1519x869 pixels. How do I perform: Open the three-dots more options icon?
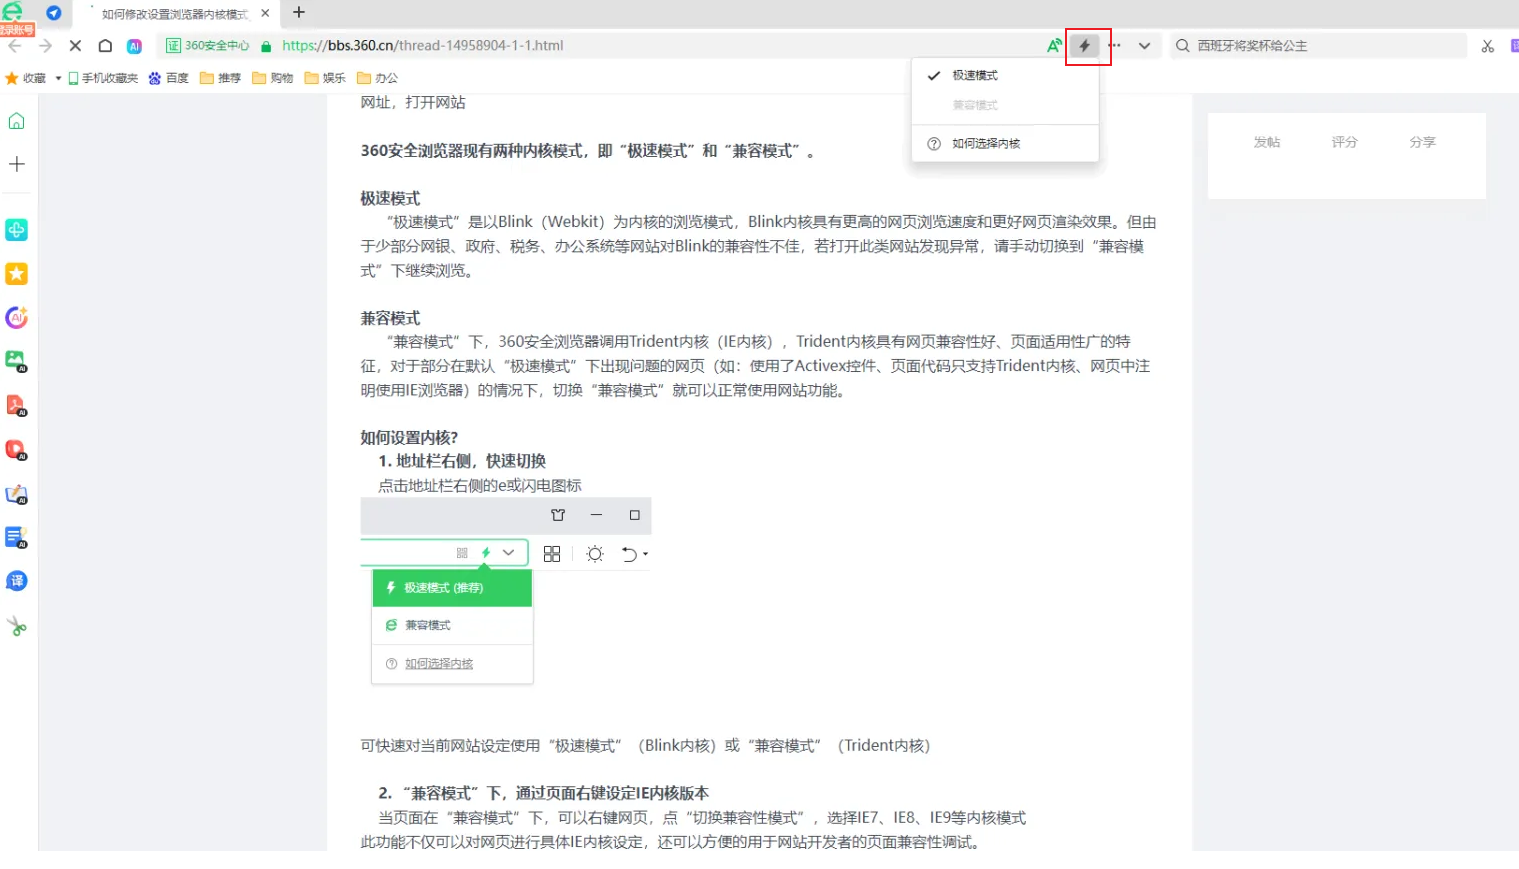tap(1115, 46)
